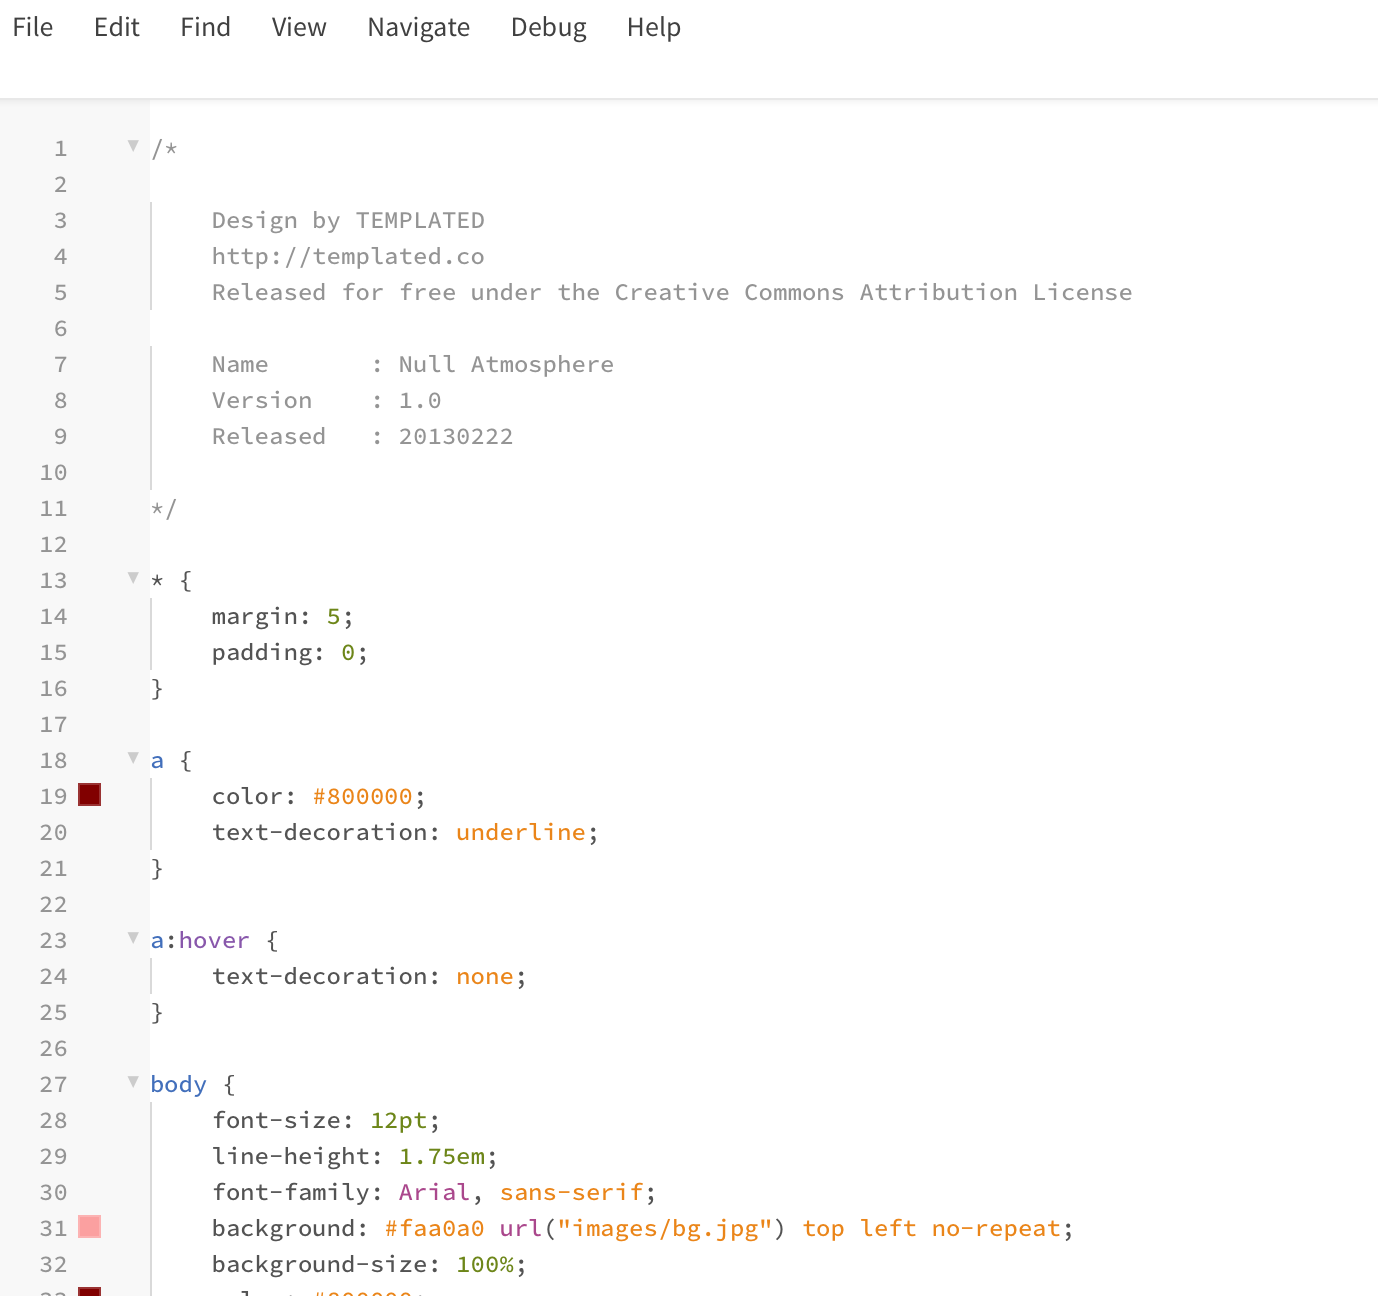Click the http://templated.co URL in comment
Screen dimensions: 1378x1296
(x=348, y=257)
